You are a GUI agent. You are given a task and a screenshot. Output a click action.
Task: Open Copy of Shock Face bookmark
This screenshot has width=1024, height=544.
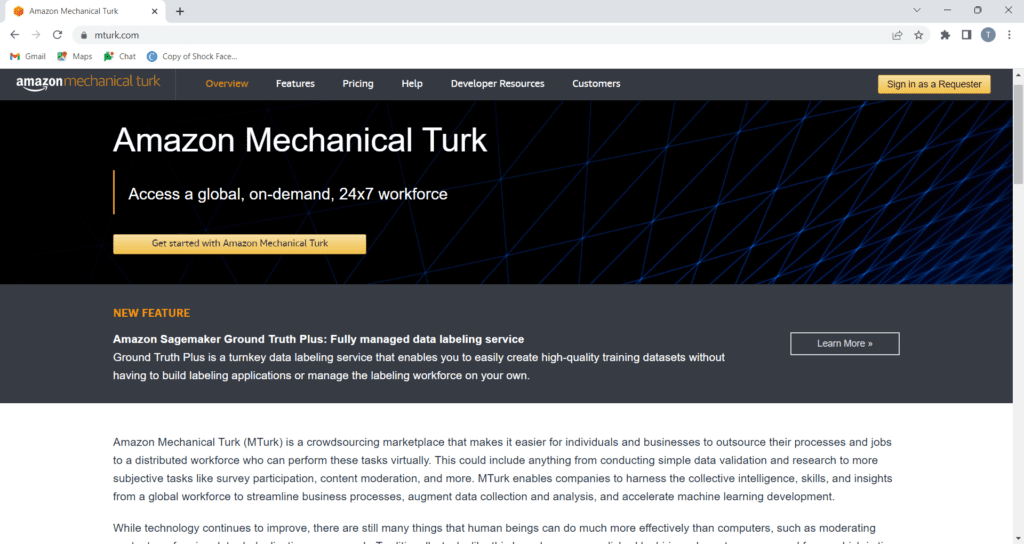(192, 56)
